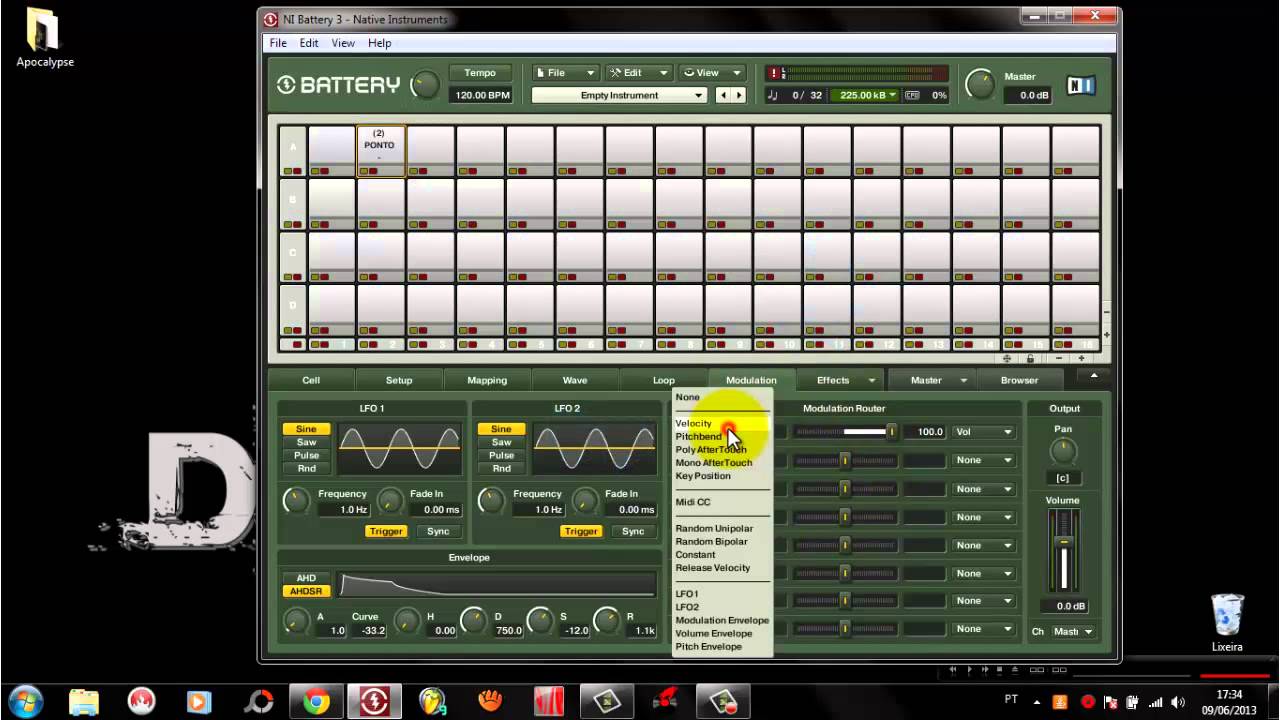Click the previous instrument arrow
The height and width of the screenshot is (720, 1280).
723,95
